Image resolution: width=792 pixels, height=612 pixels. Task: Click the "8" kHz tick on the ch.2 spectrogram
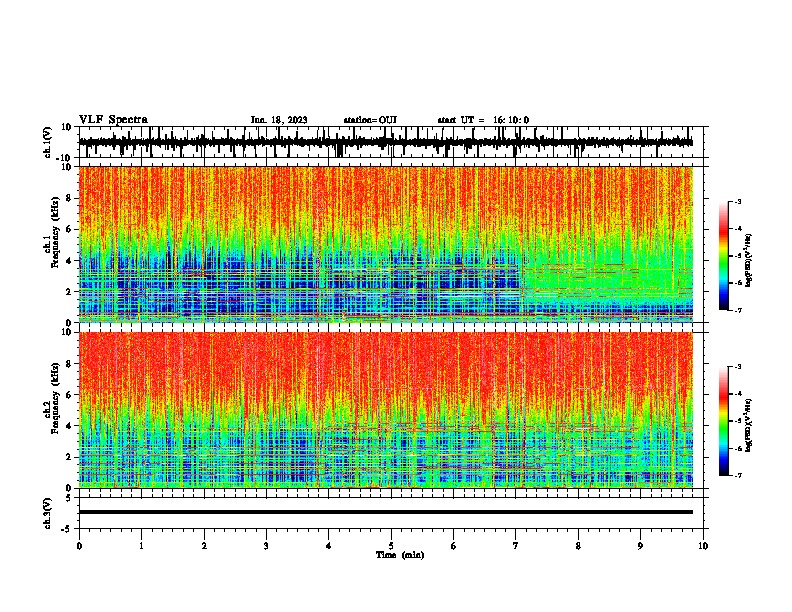coord(69,364)
